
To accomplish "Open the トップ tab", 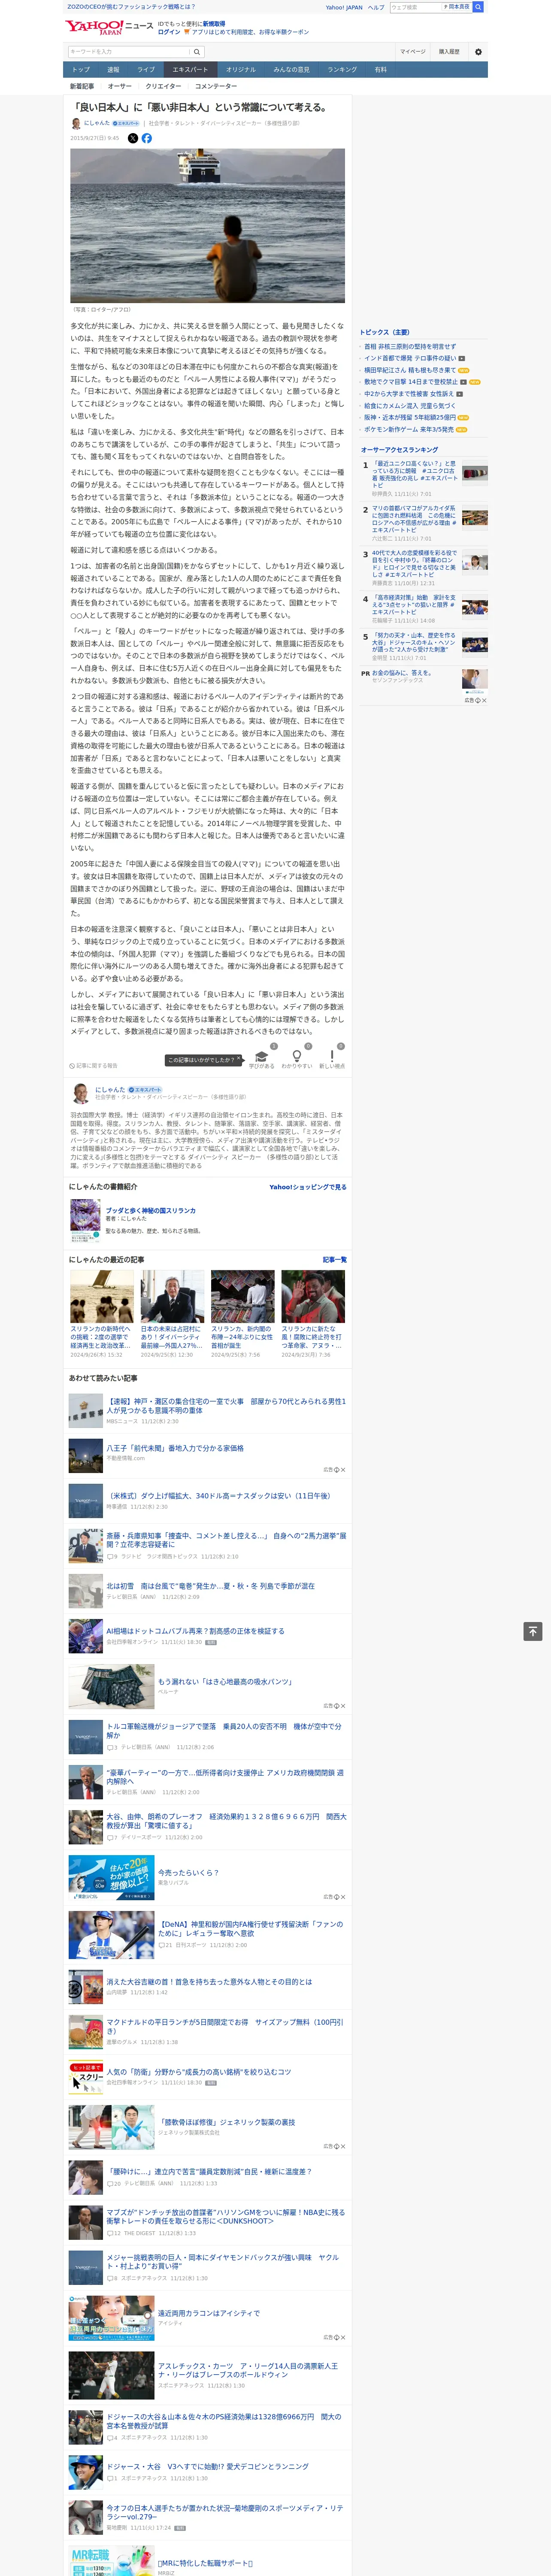I will pyautogui.click(x=81, y=70).
